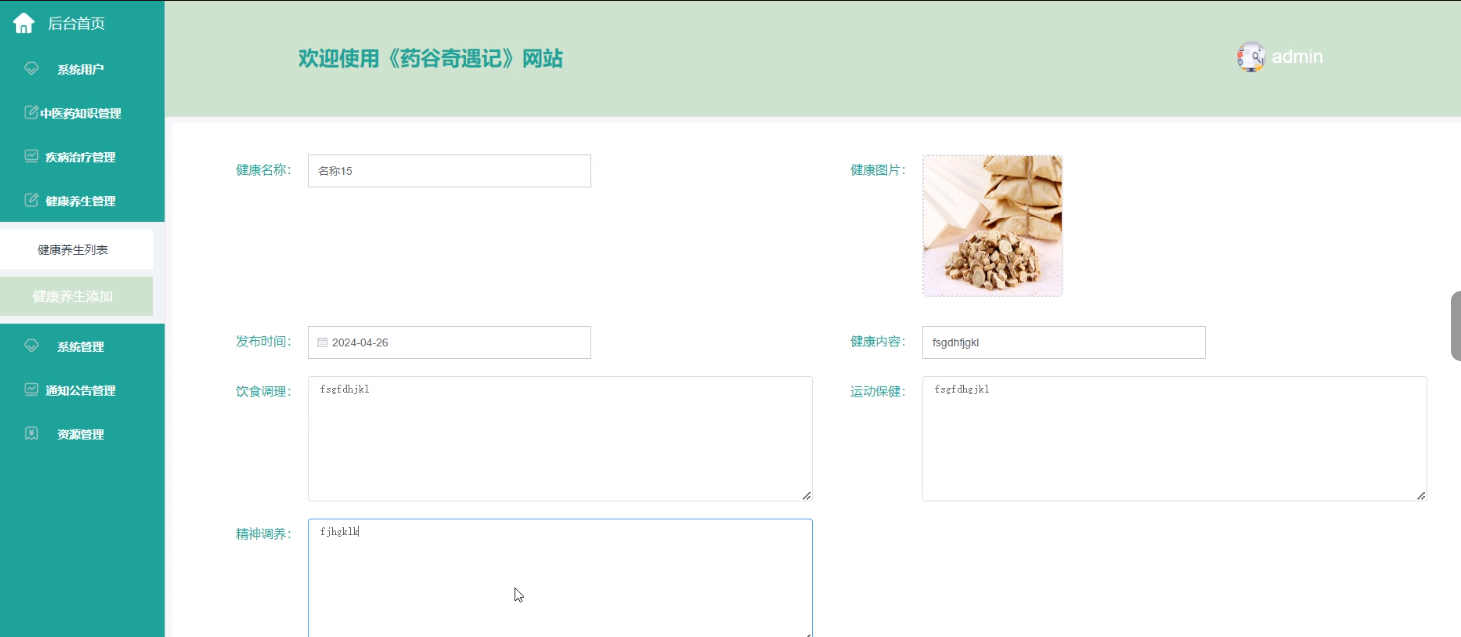Click the chart icon next to 通知公告管理
This screenshot has width=1461, height=637.
click(x=31, y=390)
